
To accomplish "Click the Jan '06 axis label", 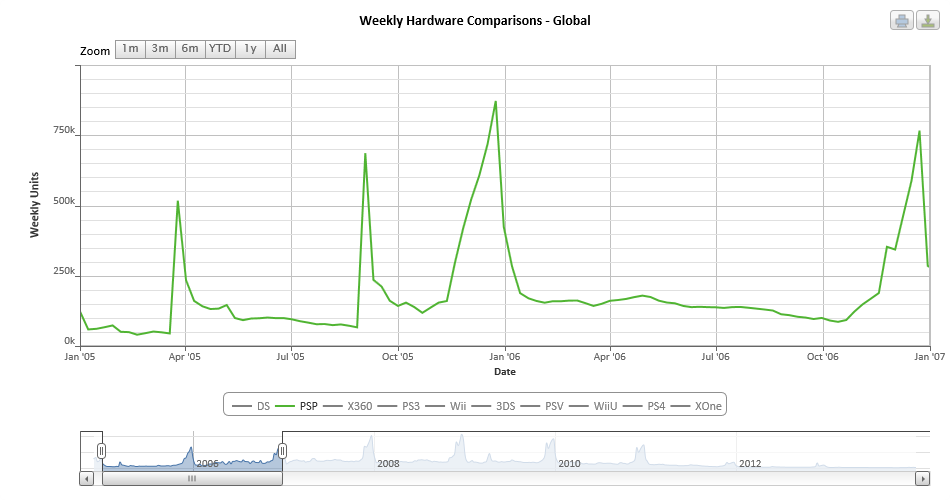I will tap(505, 357).
